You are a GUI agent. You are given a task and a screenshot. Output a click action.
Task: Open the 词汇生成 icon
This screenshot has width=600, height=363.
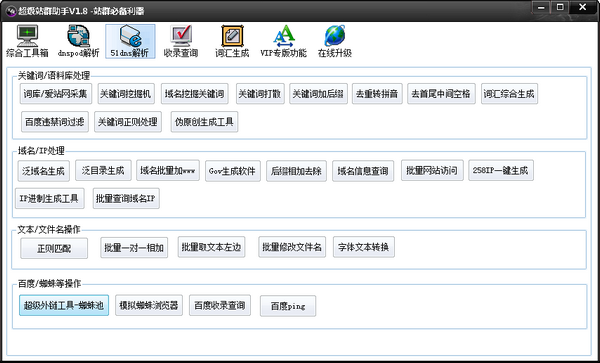point(232,41)
